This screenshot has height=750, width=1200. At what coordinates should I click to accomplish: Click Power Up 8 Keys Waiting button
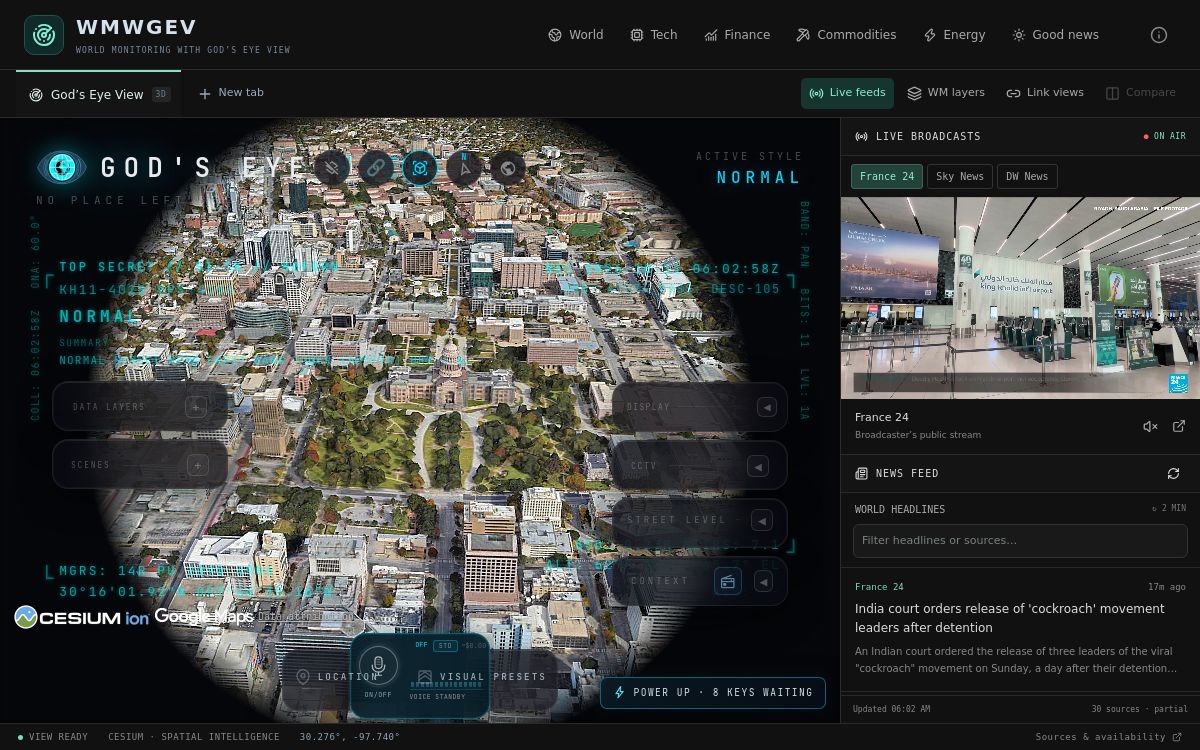[713, 692]
